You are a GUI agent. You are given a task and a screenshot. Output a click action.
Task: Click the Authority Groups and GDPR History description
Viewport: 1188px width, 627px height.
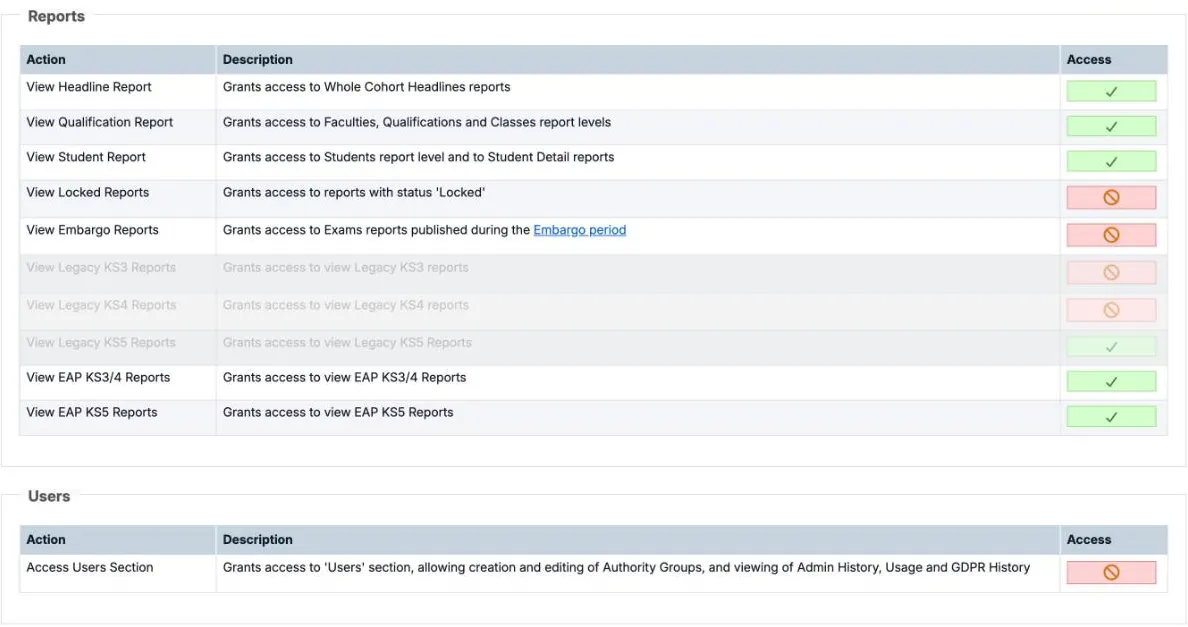tap(627, 567)
